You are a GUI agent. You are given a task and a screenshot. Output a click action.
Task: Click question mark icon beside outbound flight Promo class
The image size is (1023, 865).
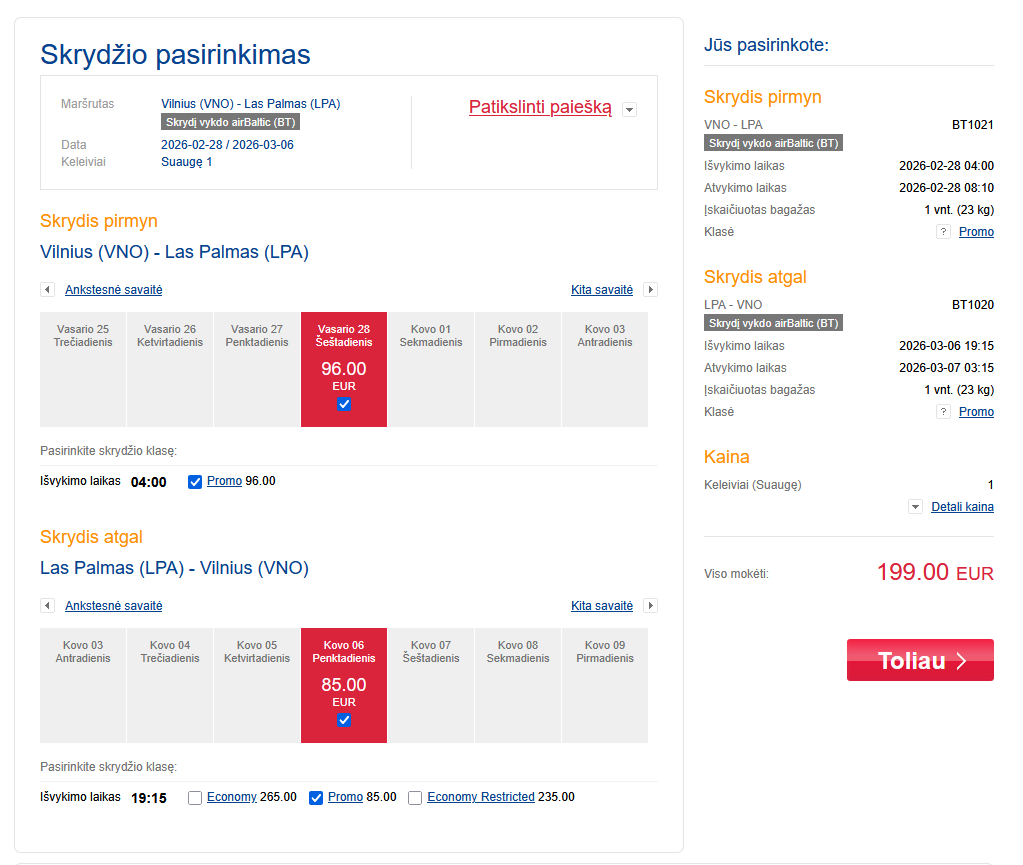pos(942,232)
